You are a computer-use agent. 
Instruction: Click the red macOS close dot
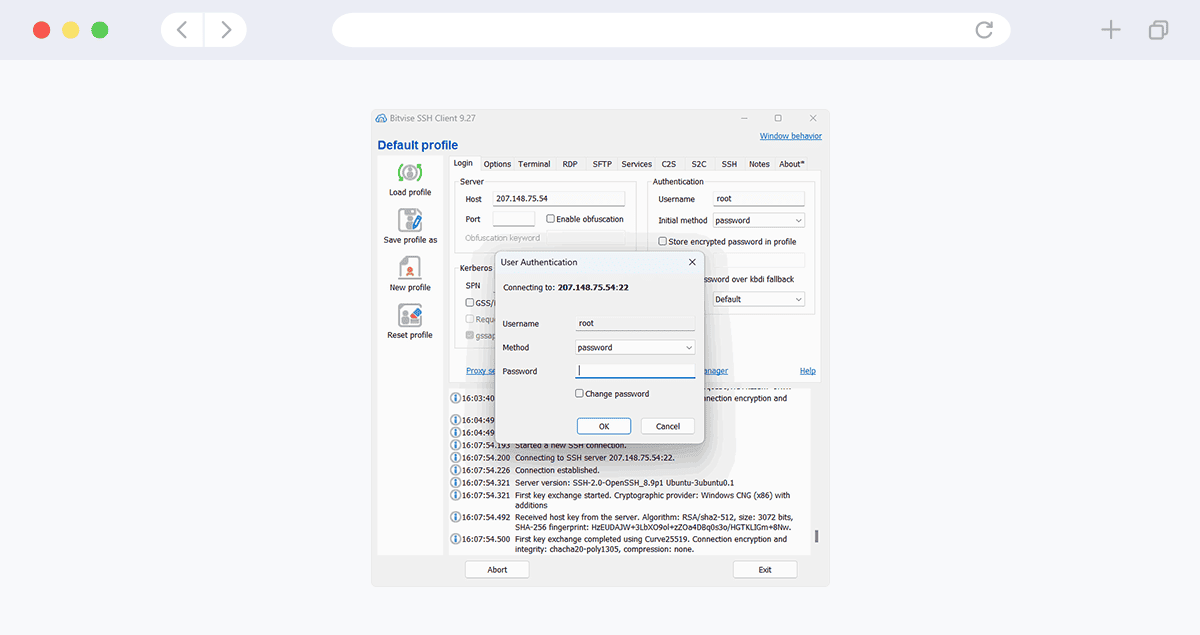click(41, 30)
